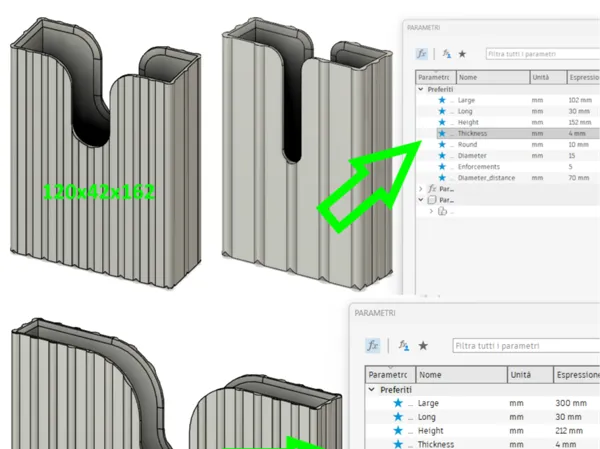
Task: Click the box icon beside the expanded Par... group
Action: pyautogui.click(x=432, y=200)
